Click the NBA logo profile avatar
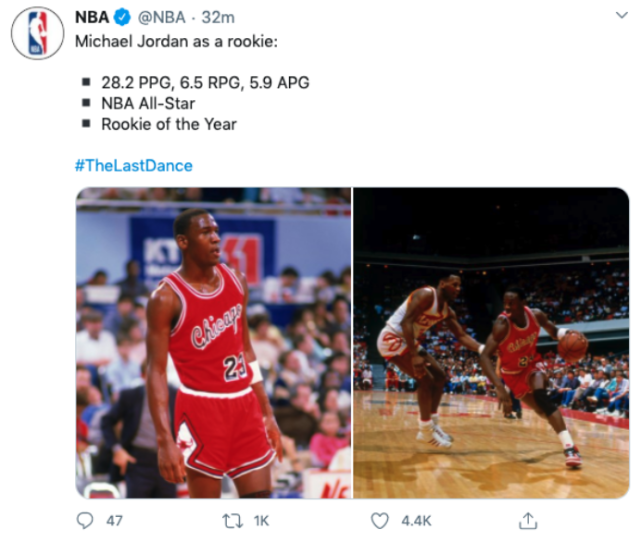The width and height of the screenshot is (641, 542). (37, 33)
